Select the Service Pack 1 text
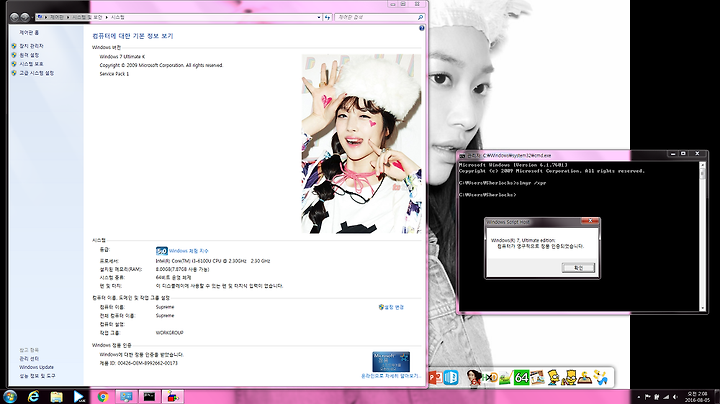 tap(114, 74)
